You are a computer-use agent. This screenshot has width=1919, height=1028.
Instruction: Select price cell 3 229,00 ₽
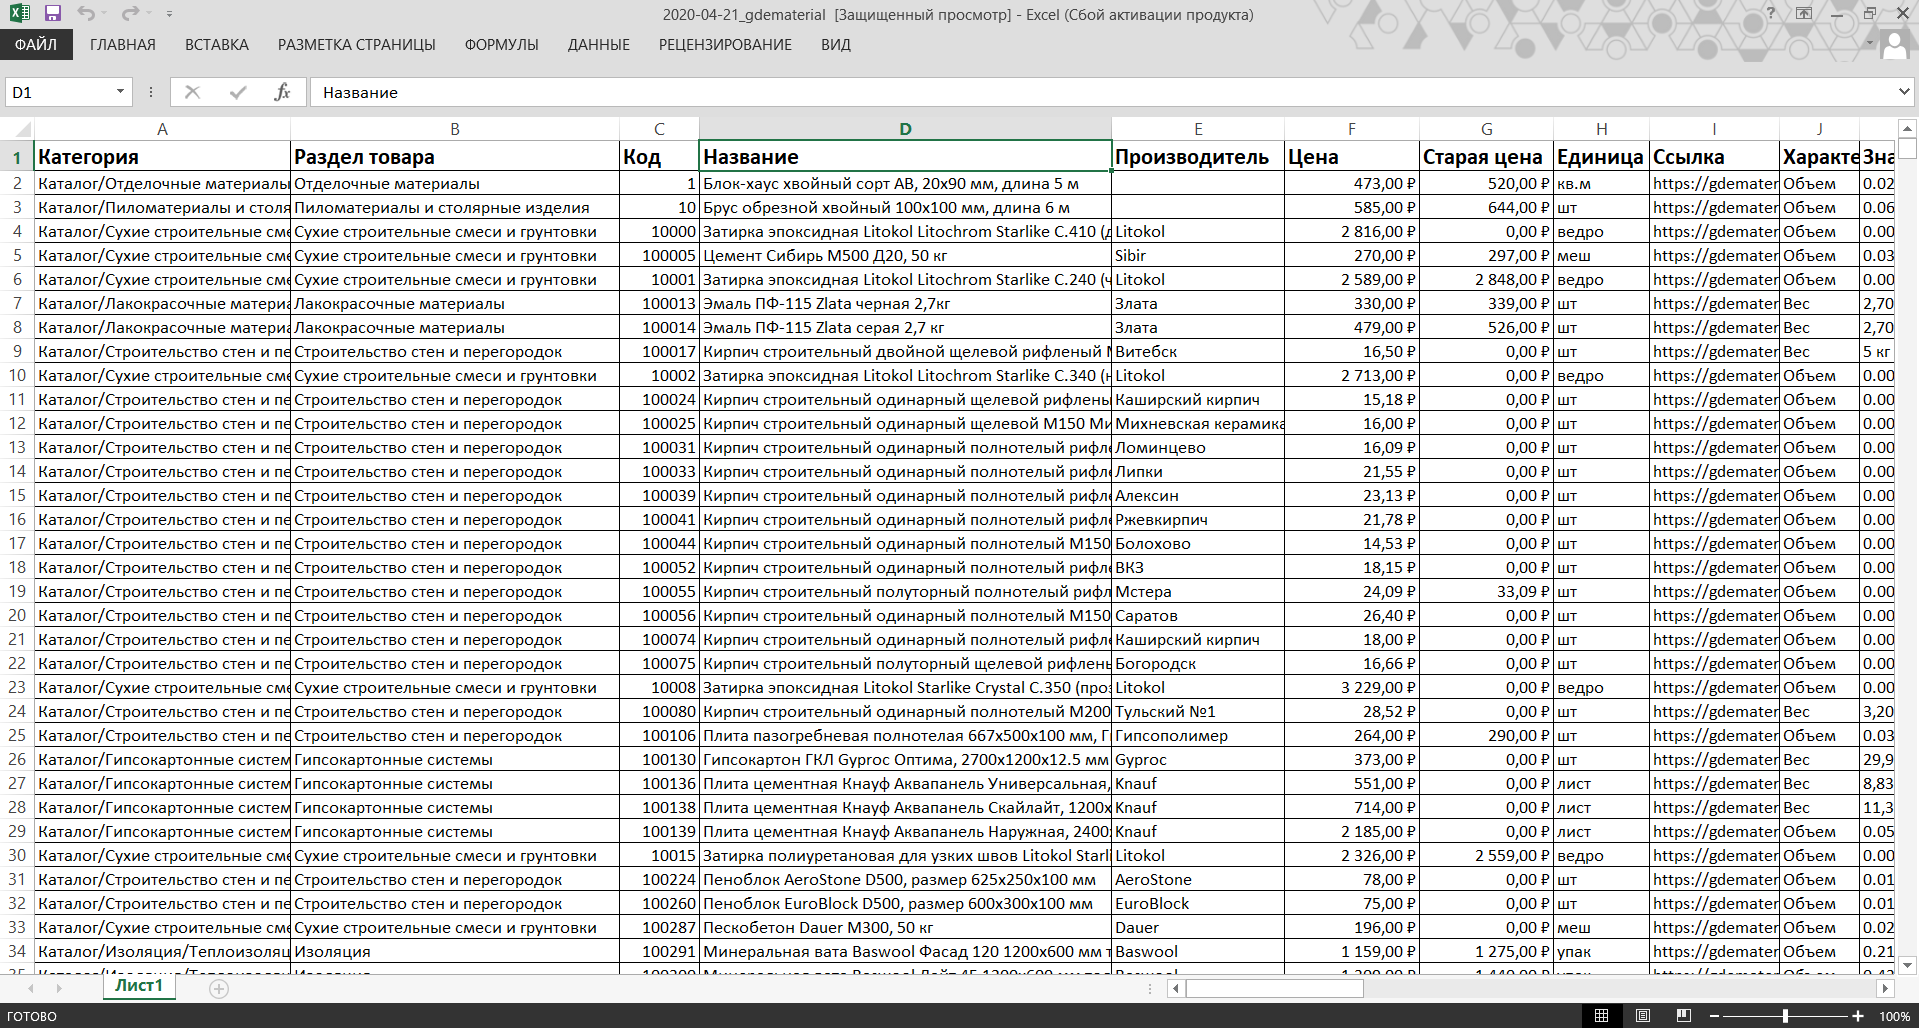(1352, 687)
